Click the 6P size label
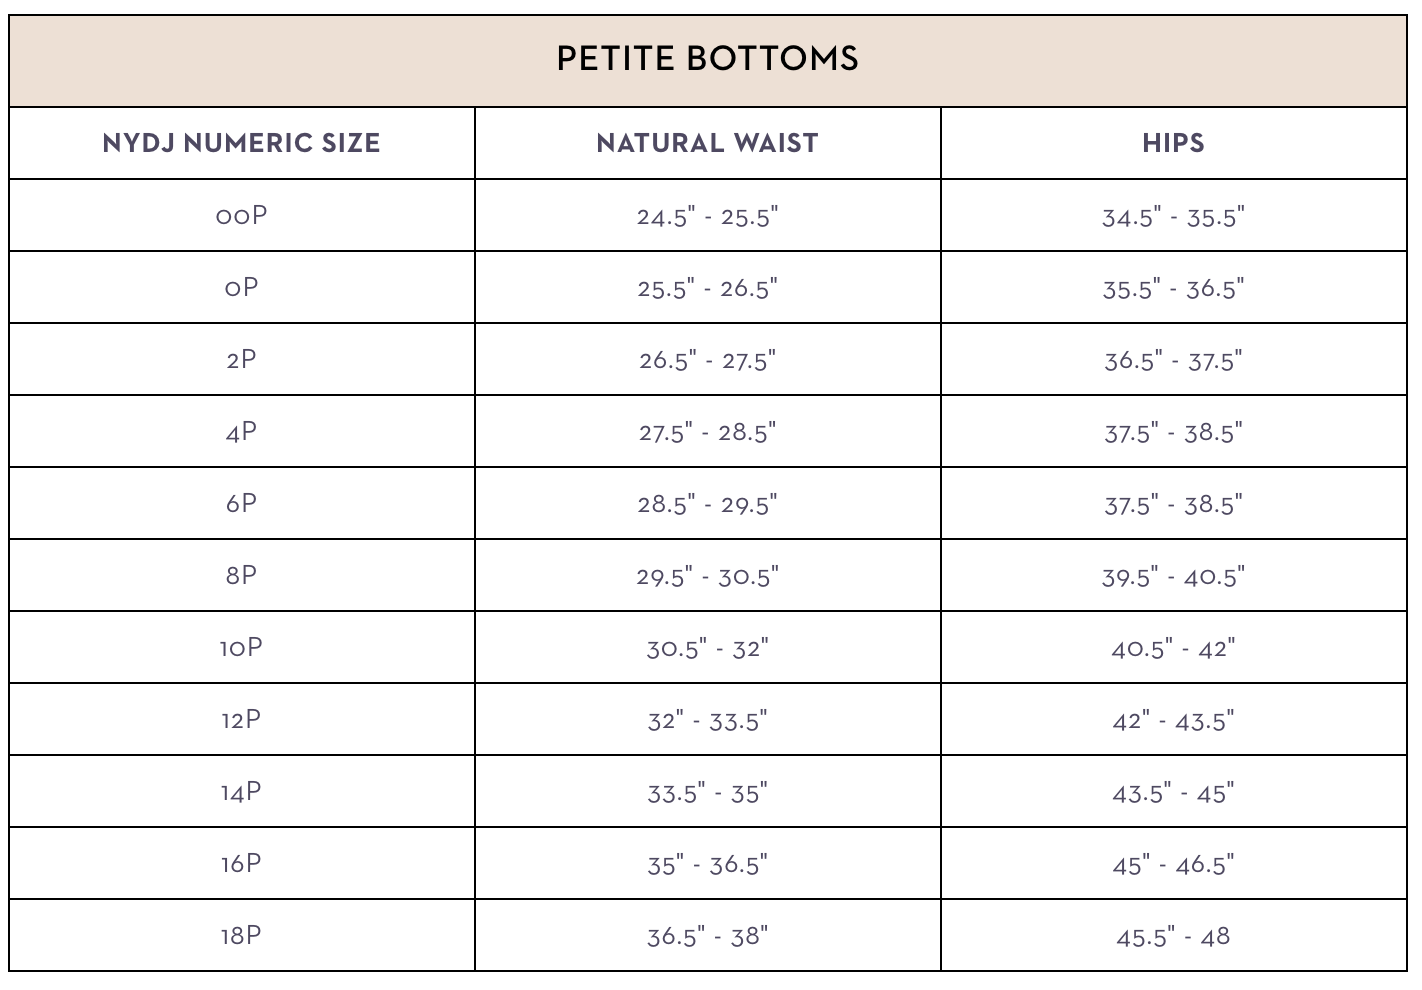The image size is (1422, 990). (241, 504)
